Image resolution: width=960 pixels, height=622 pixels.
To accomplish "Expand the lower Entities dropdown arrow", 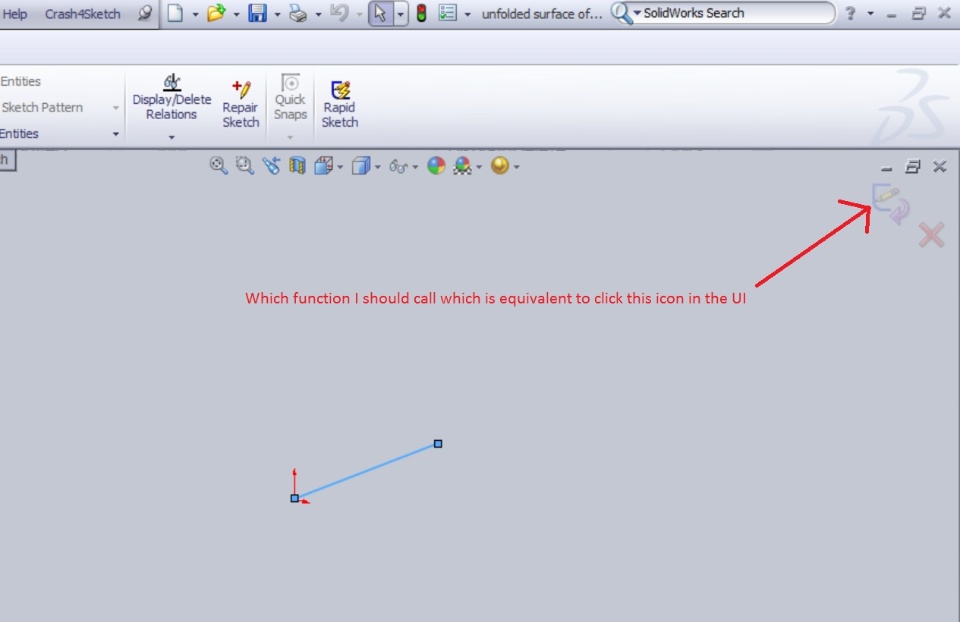I will click(x=116, y=133).
